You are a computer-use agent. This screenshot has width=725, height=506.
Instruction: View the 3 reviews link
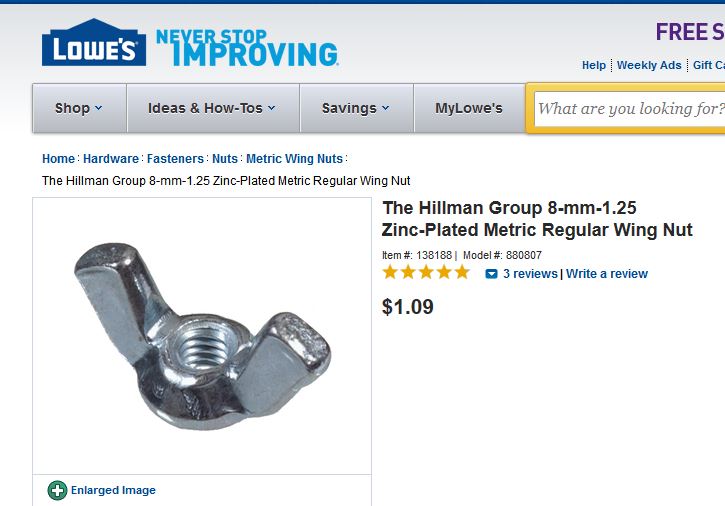pyautogui.click(x=530, y=274)
